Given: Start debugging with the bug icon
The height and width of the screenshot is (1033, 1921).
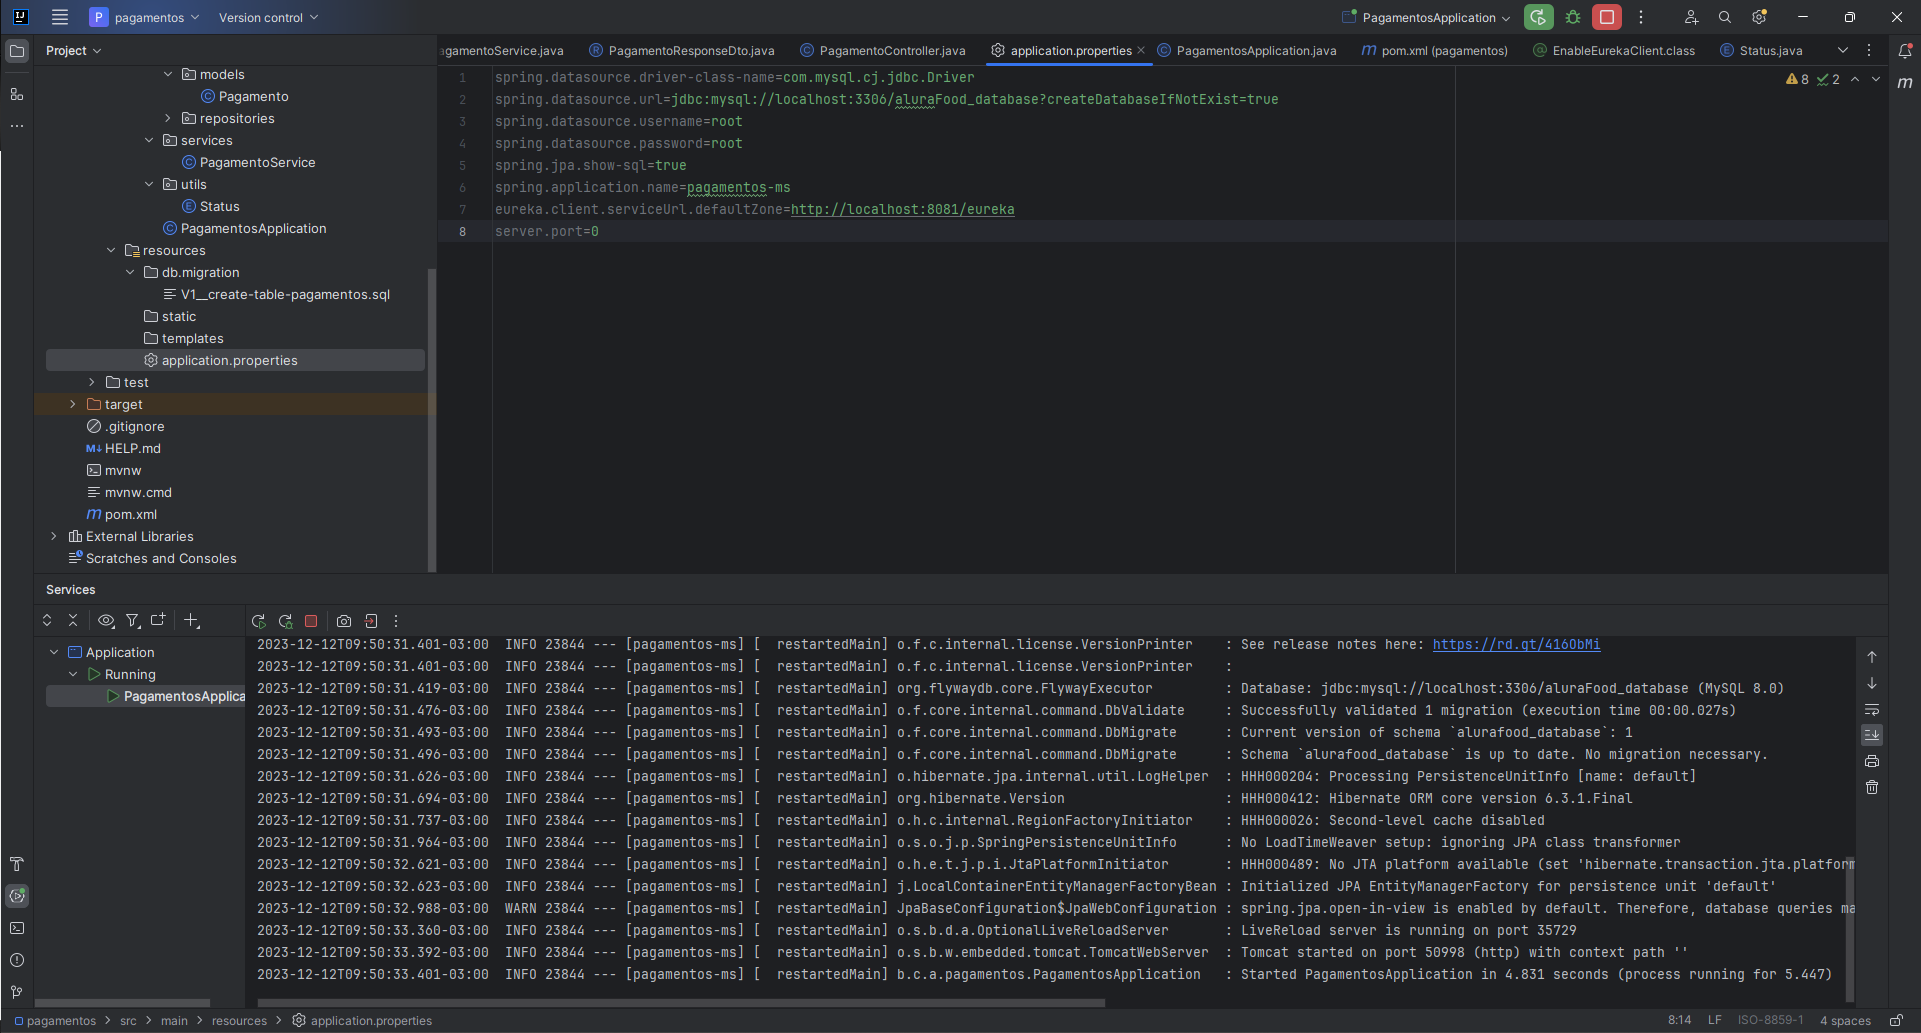Looking at the screenshot, I should 1573,17.
